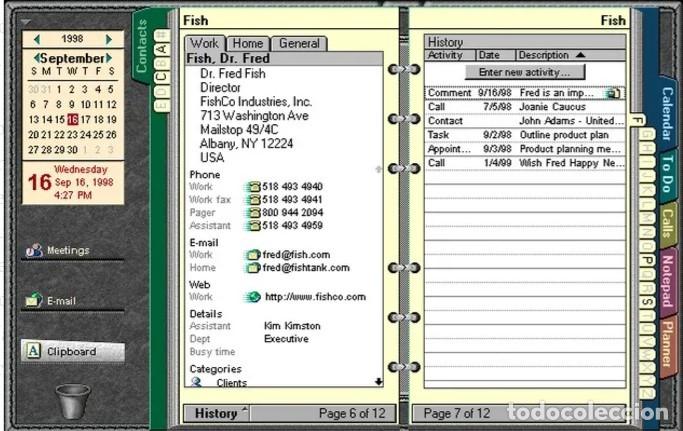Click the Fish, Dr. Fred contact header
The height and width of the screenshot is (431, 683).
coord(284,58)
